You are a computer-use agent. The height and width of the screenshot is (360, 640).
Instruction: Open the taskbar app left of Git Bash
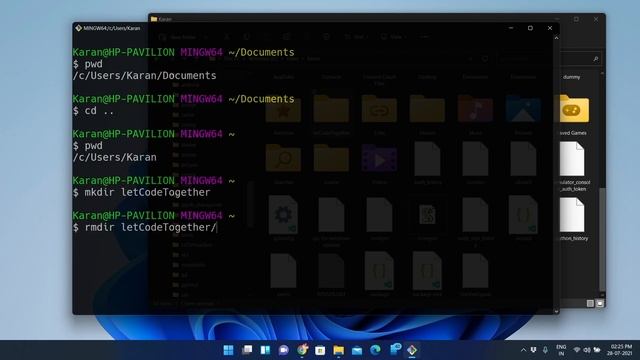point(395,349)
